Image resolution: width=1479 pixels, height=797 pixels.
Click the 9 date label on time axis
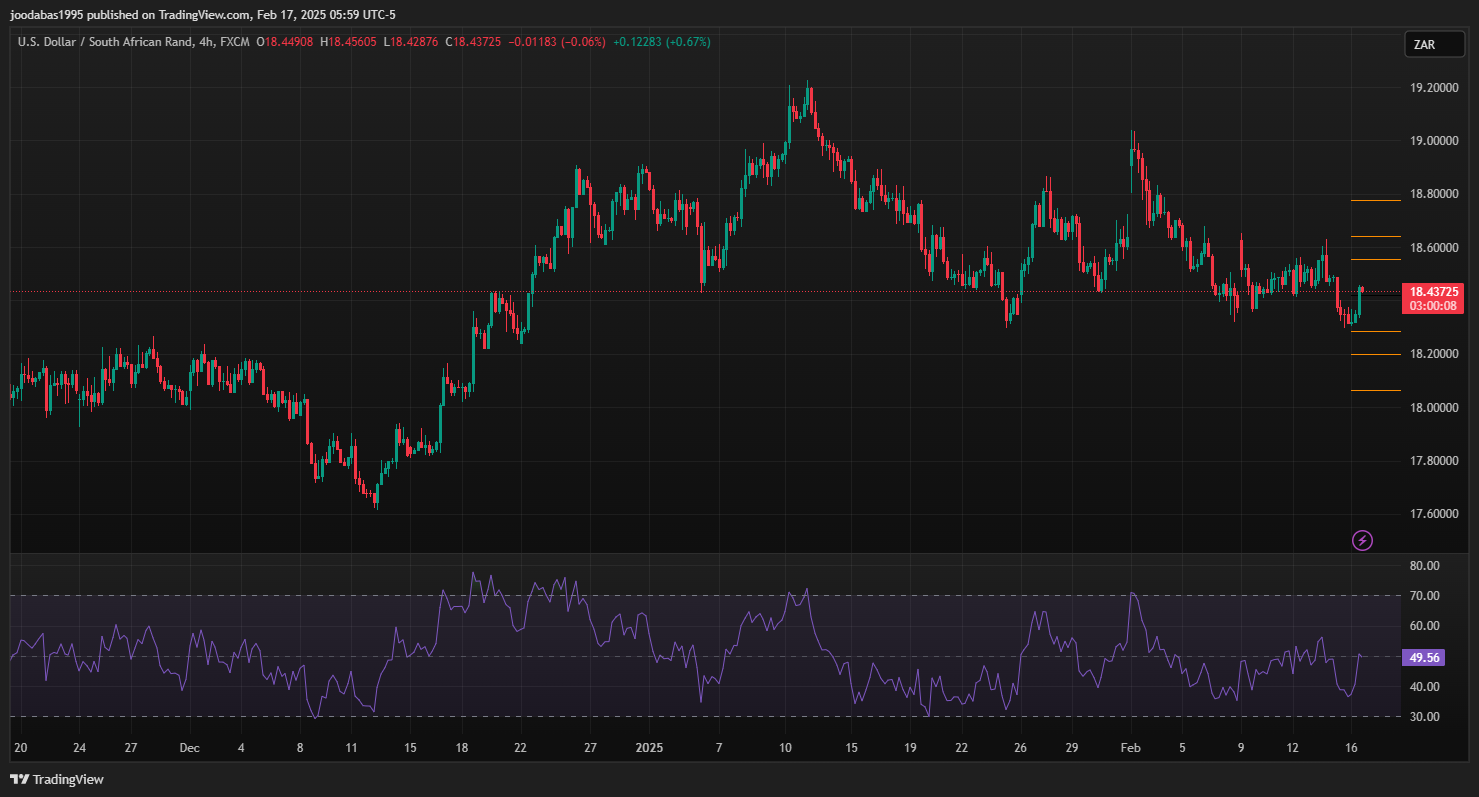(1241, 748)
